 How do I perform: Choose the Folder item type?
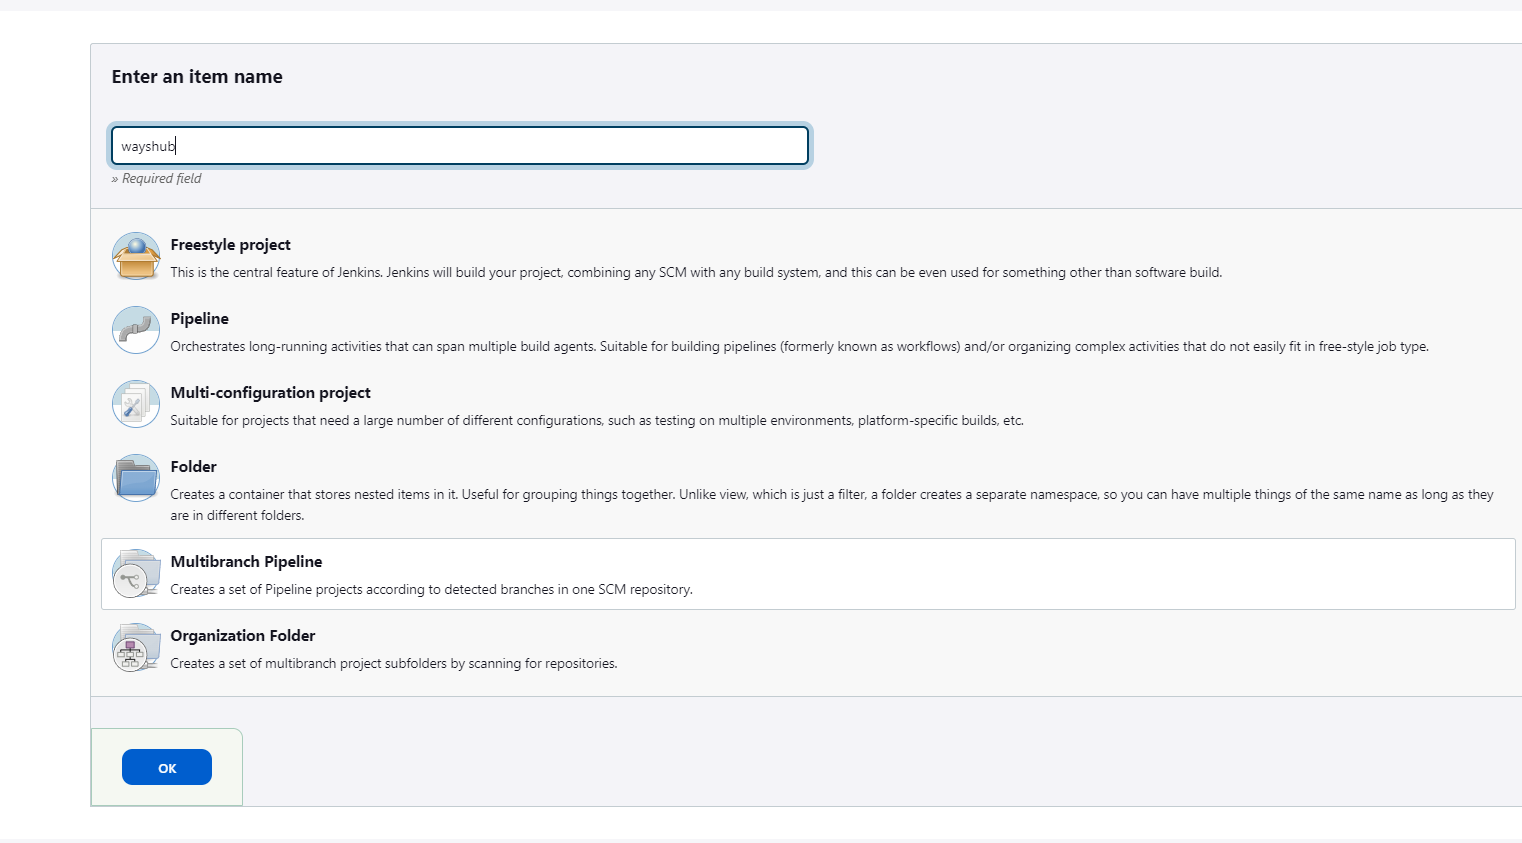[x=193, y=466]
